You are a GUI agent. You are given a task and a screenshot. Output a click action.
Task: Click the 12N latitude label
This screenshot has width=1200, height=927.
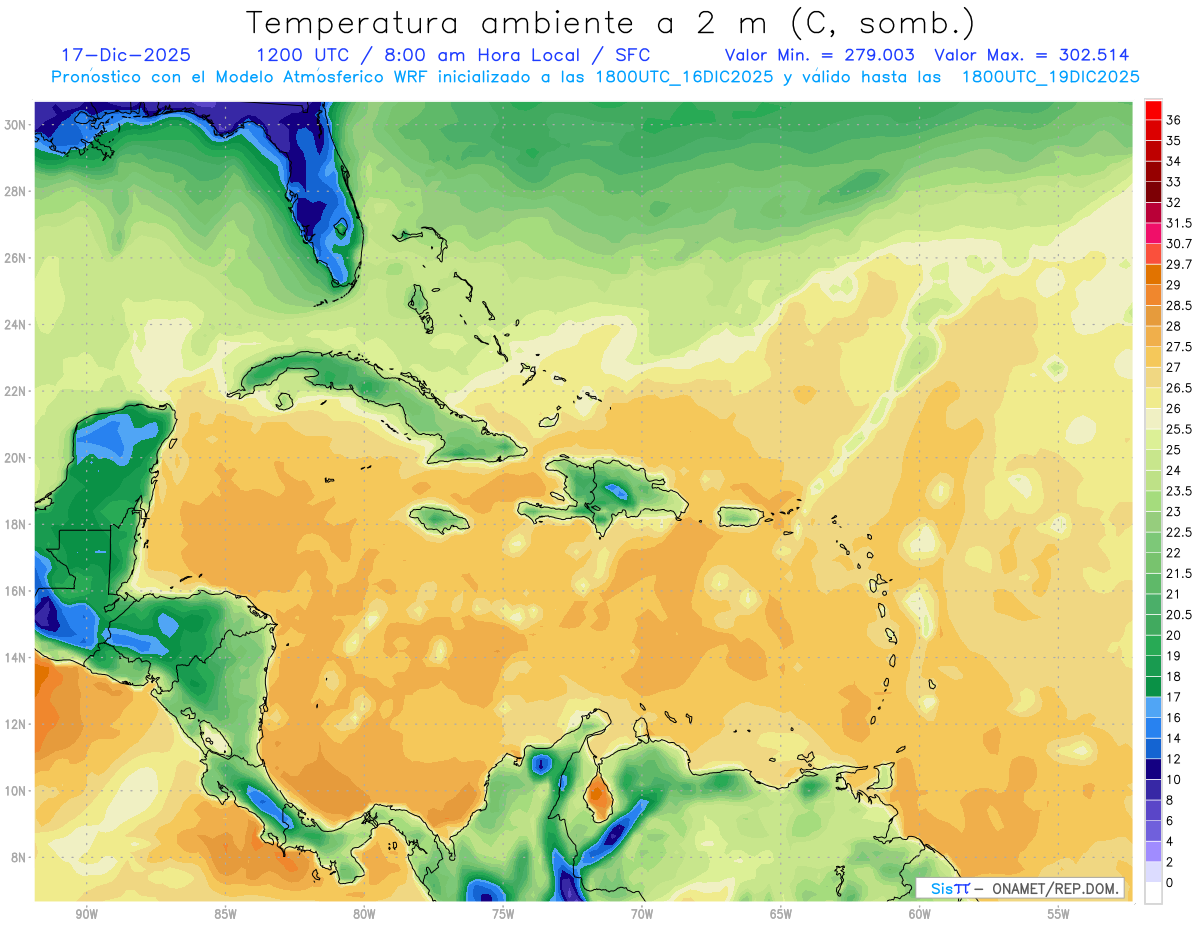[x=16, y=724]
